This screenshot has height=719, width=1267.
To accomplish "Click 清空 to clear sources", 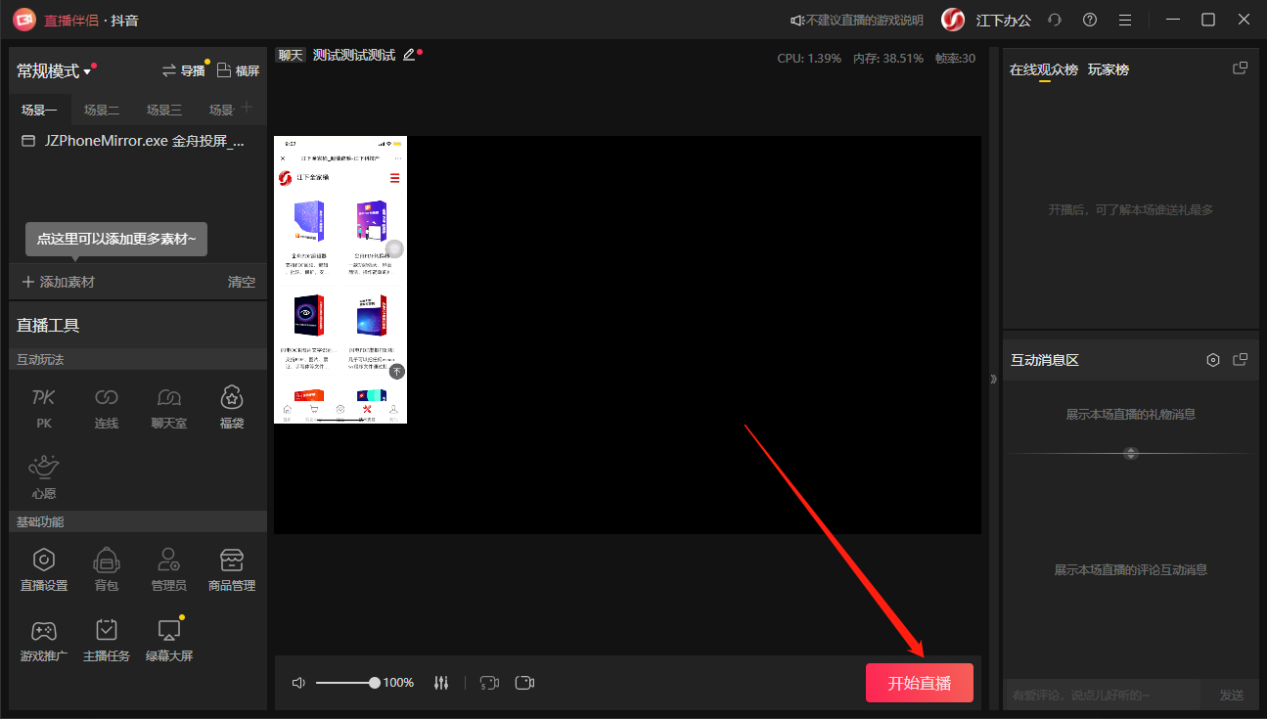I will coord(242,282).
